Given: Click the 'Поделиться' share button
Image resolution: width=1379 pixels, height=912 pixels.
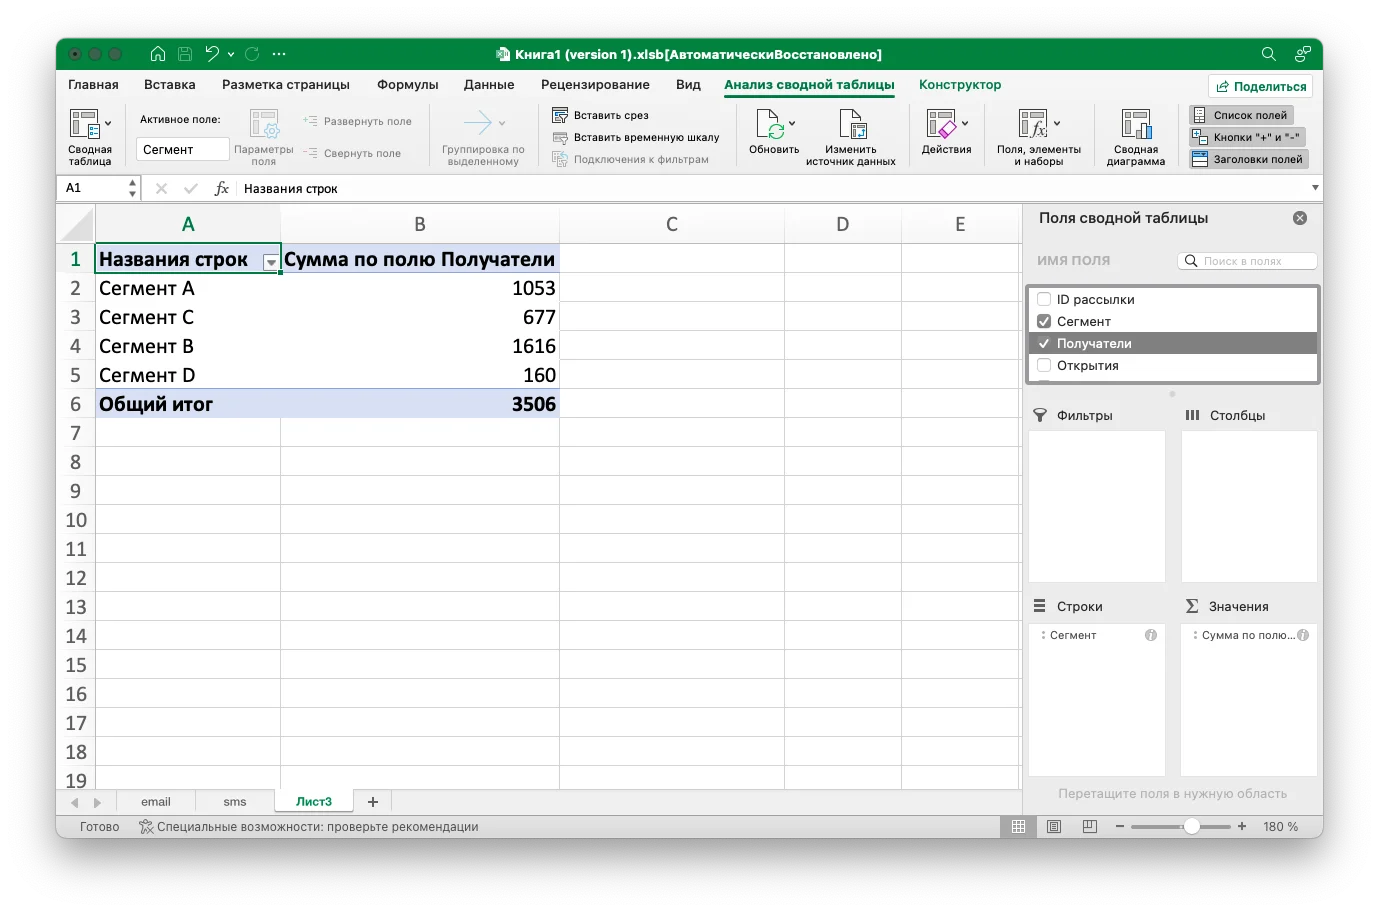Looking at the screenshot, I should pyautogui.click(x=1261, y=86).
